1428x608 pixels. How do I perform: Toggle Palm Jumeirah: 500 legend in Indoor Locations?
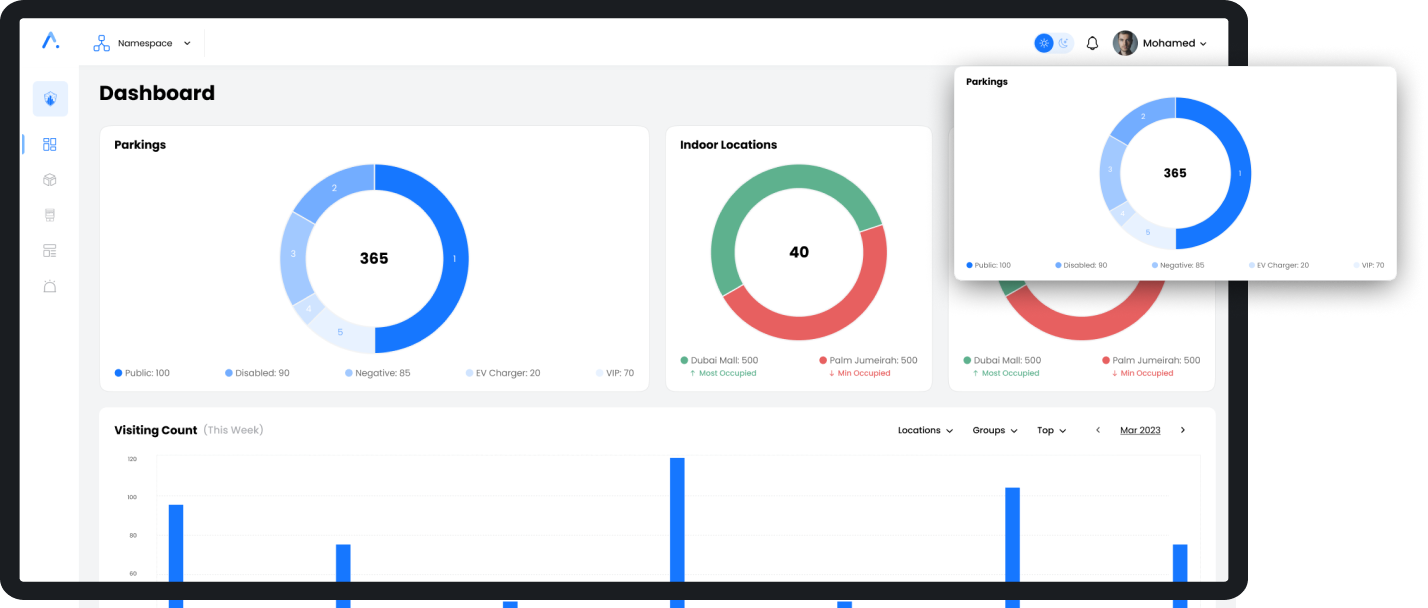tap(868, 360)
